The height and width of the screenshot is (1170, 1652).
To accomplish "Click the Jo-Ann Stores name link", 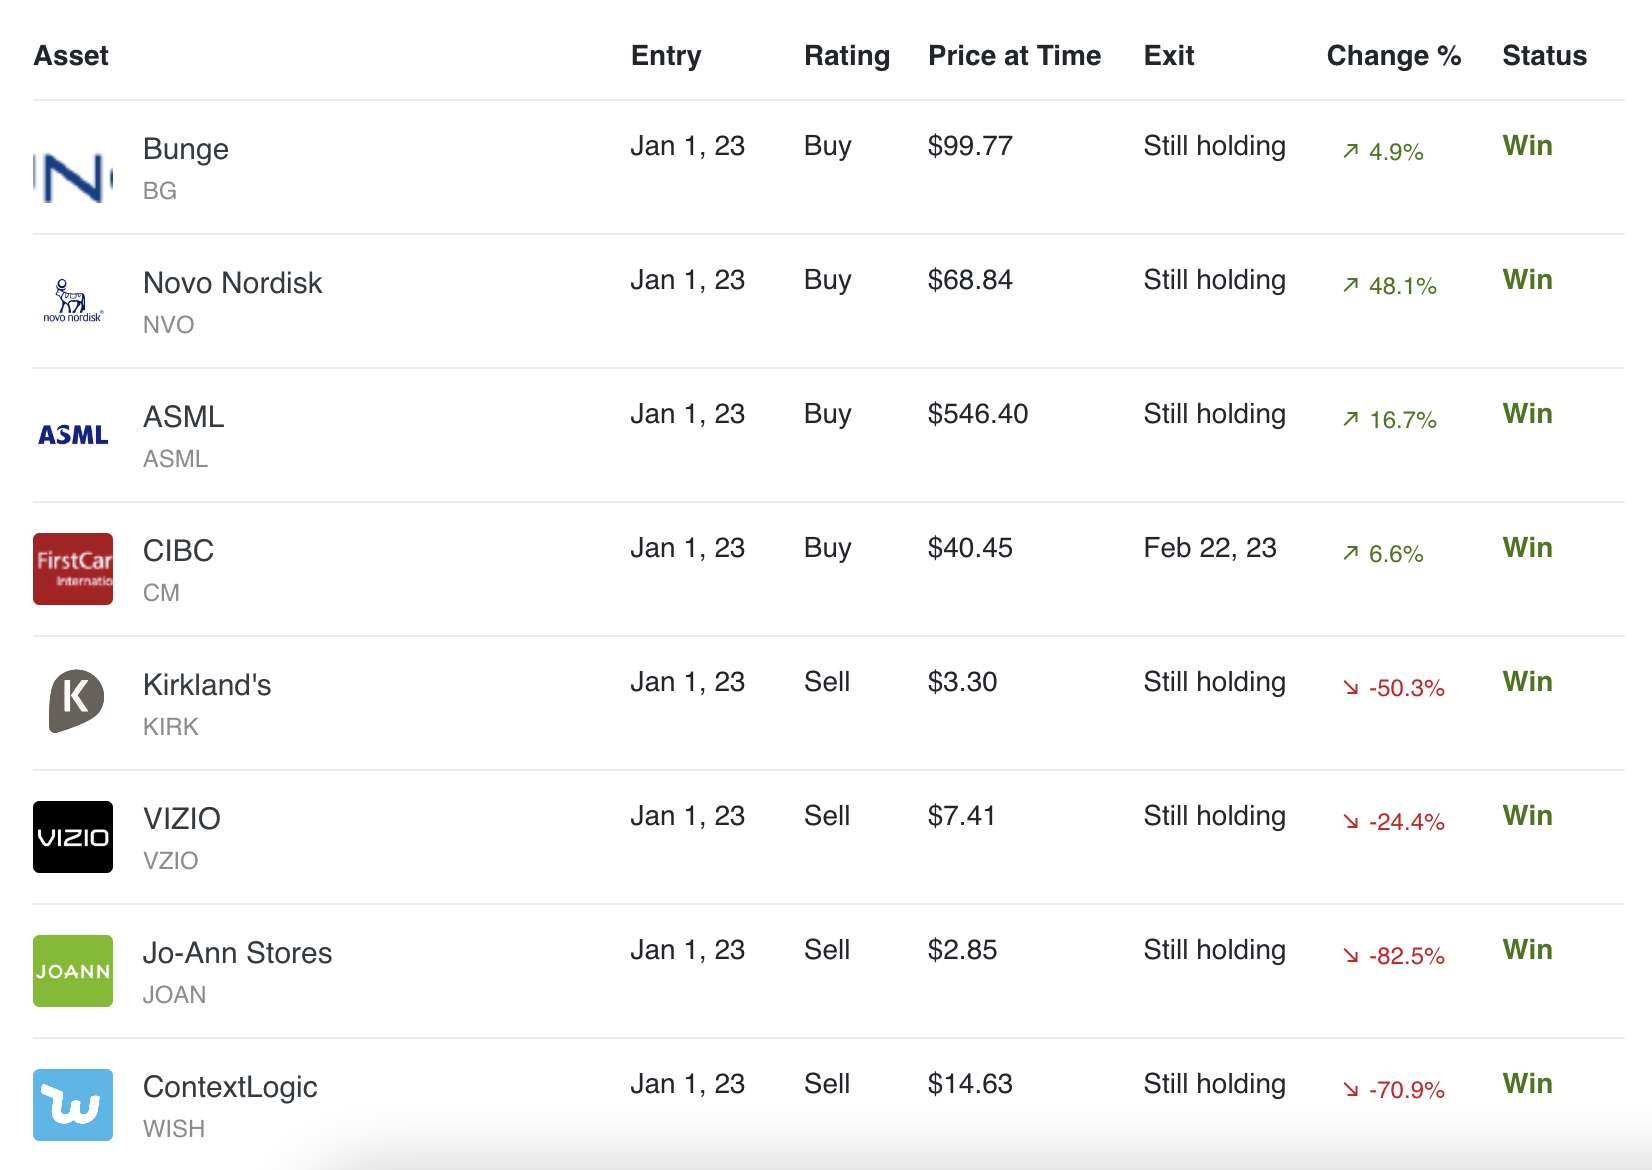I will point(237,953).
